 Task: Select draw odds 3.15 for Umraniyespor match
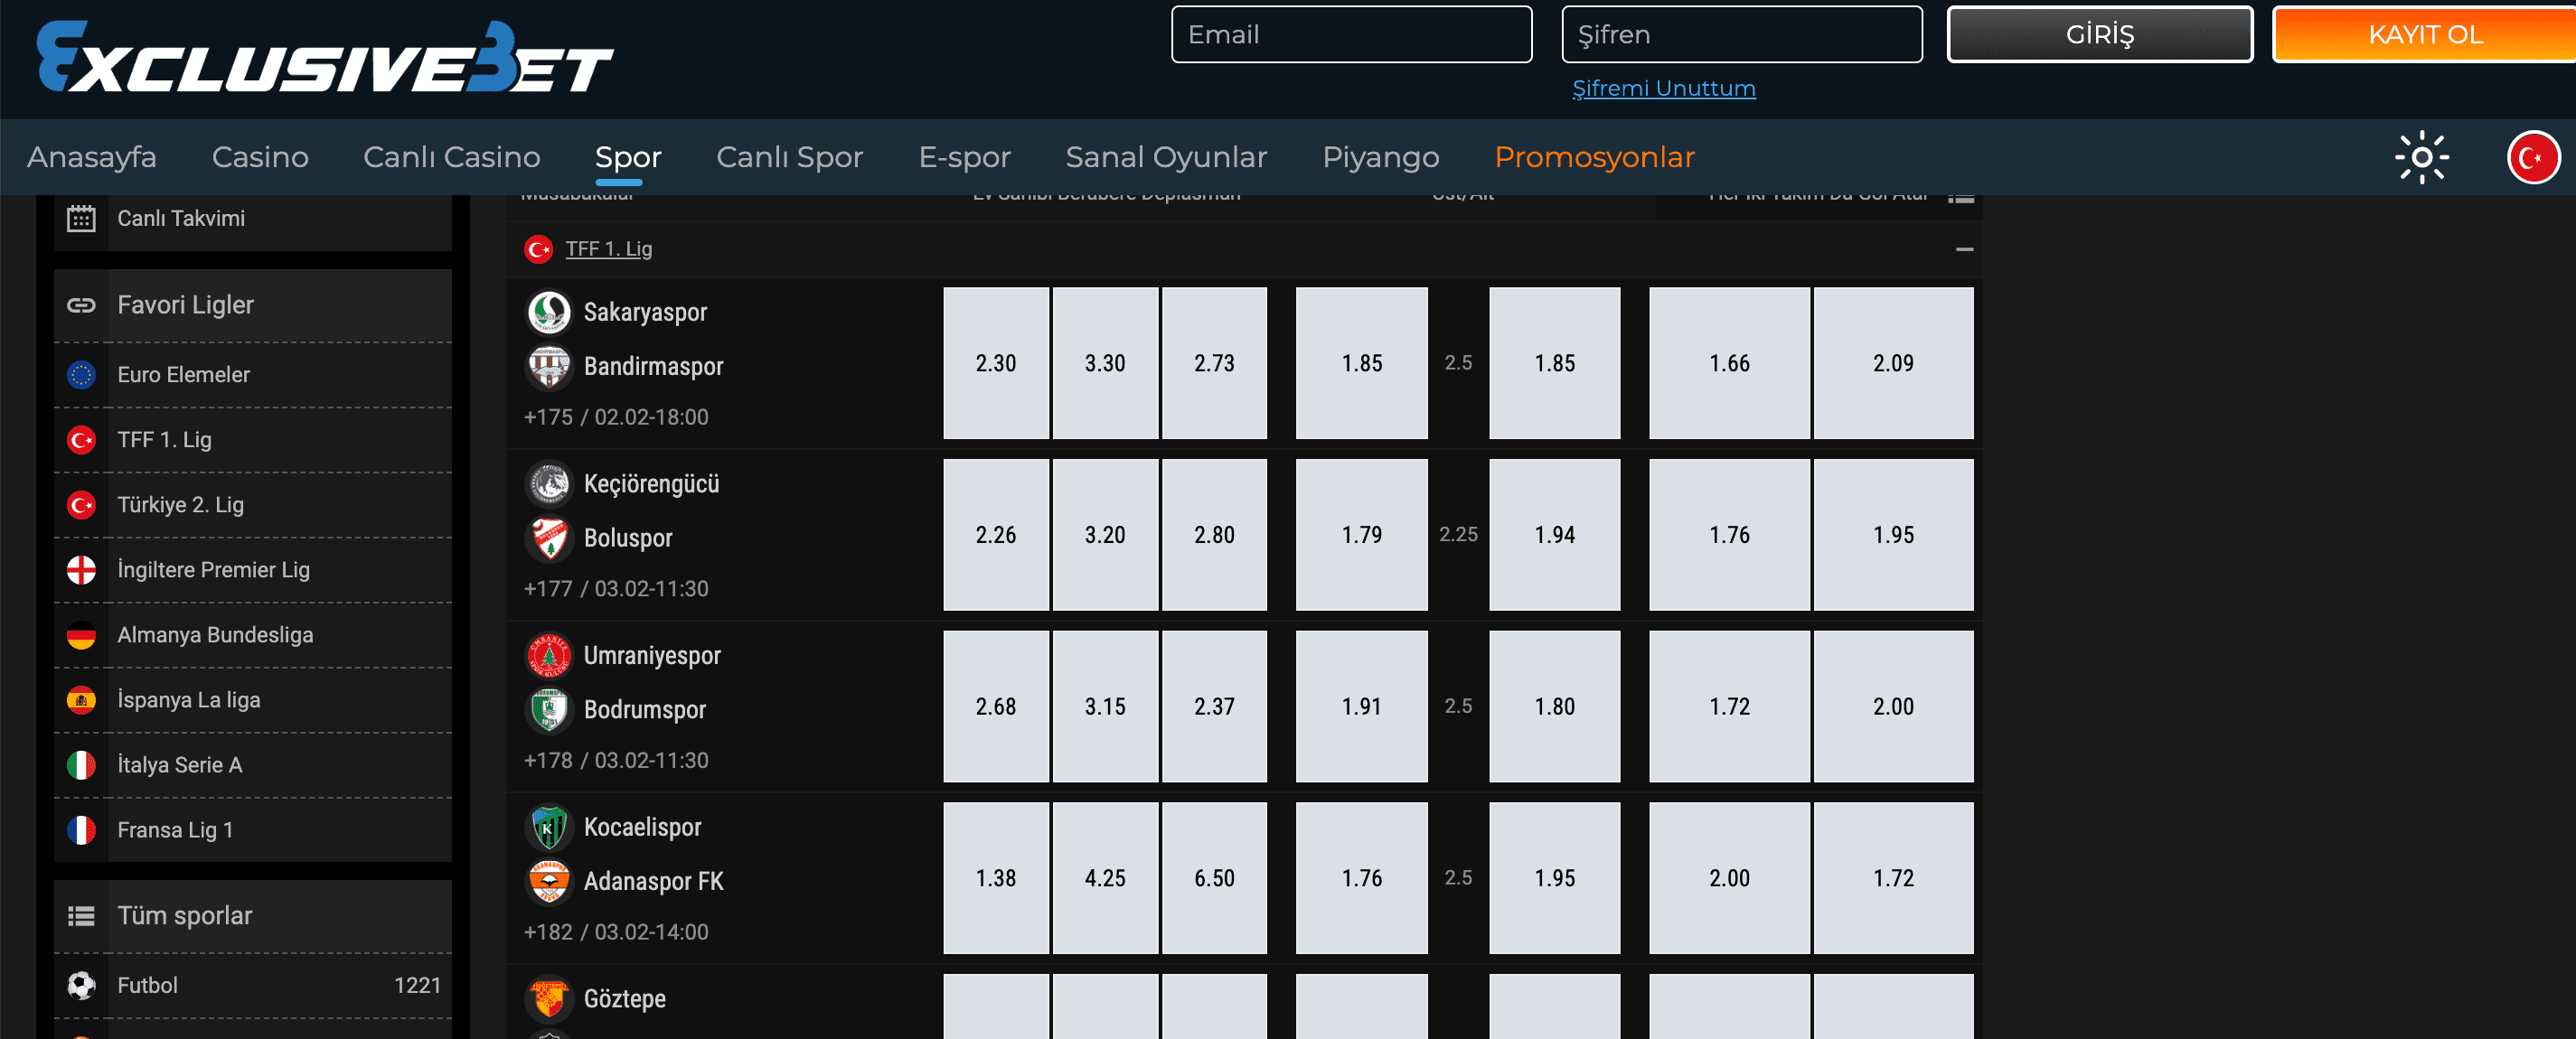pos(1104,707)
